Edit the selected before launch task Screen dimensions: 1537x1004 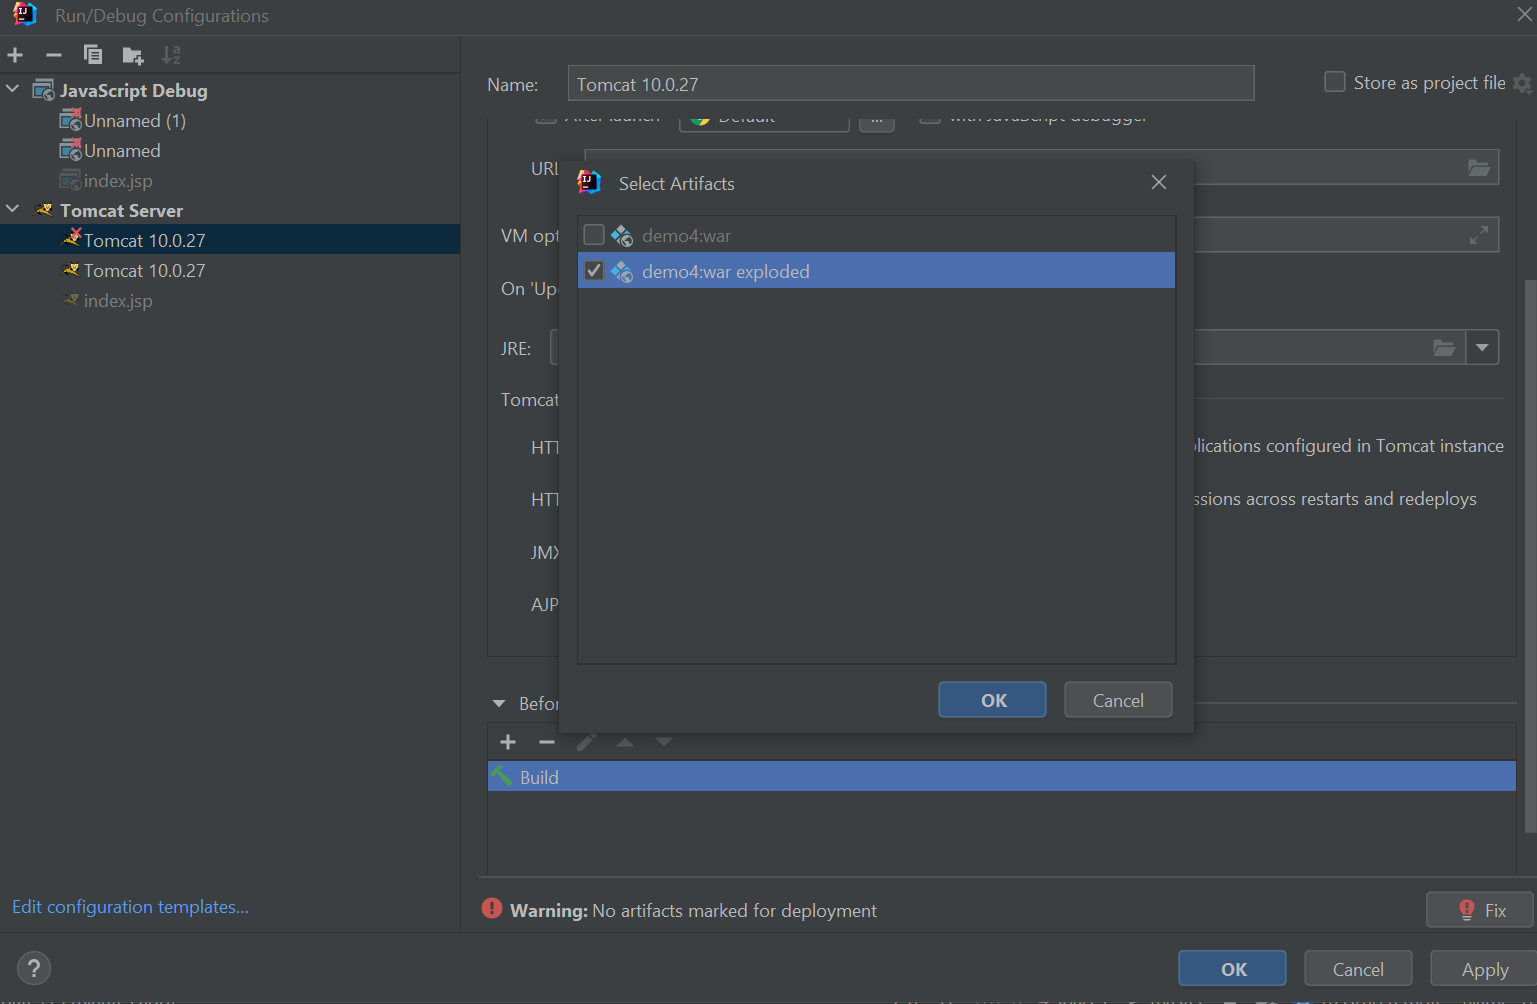click(586, 742)
